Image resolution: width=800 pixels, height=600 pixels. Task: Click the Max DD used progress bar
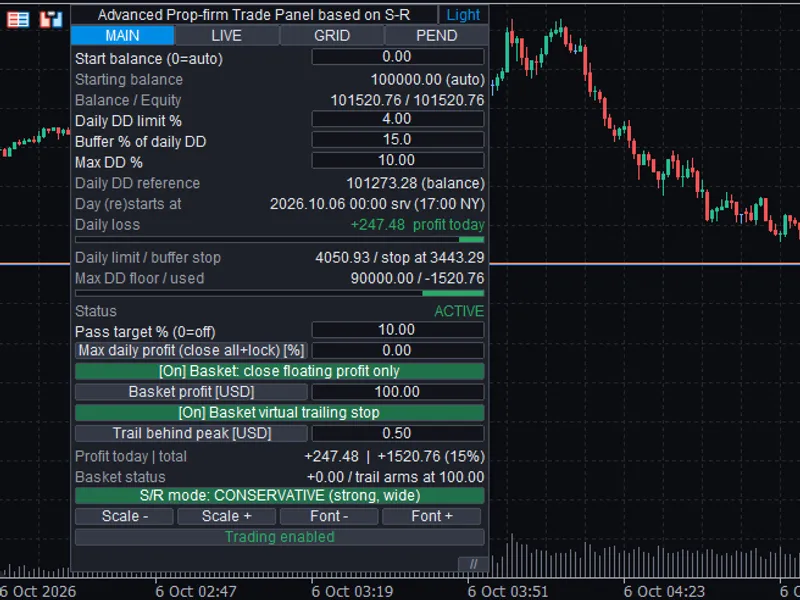click(x=280, y=293)
